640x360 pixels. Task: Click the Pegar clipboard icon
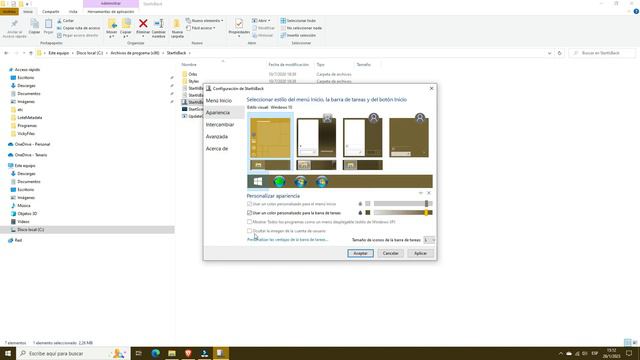tap(48, 24)
